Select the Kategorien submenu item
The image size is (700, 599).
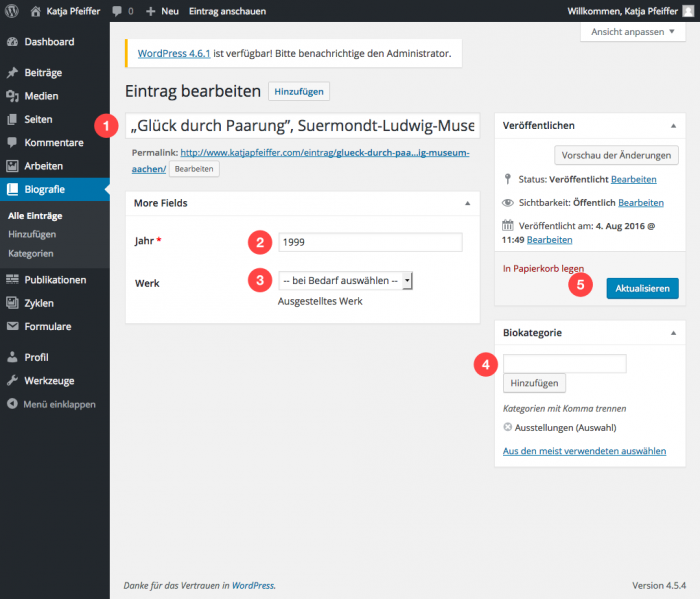[x=31, y=254]
